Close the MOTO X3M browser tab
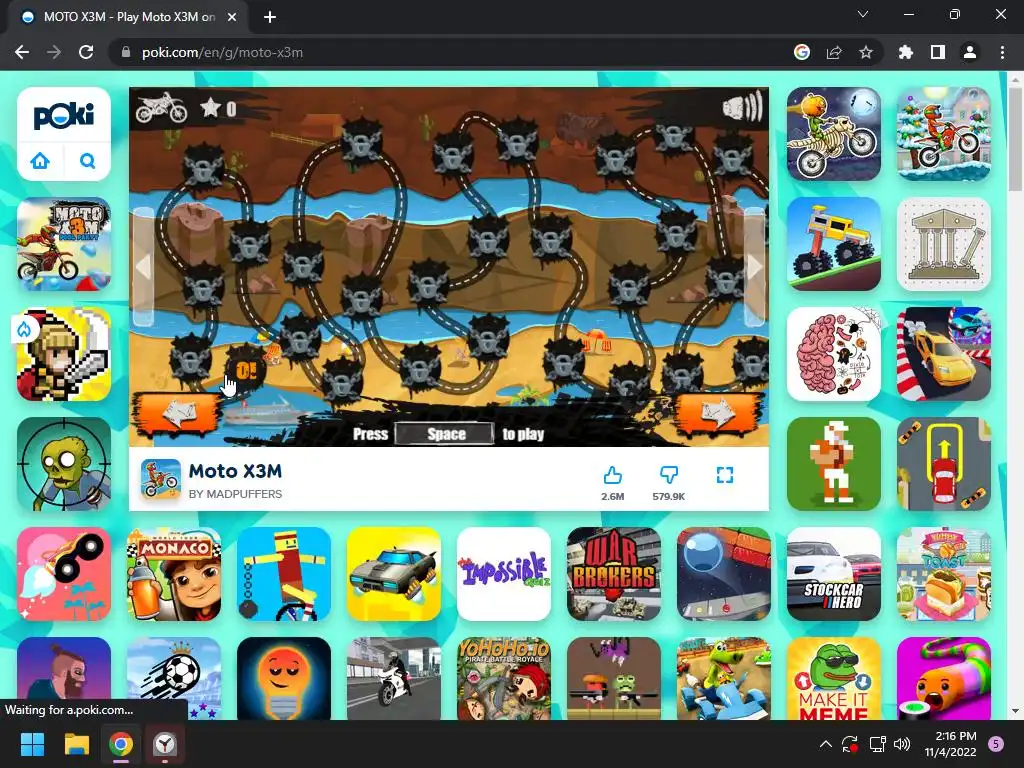The image size is (1024, 768). (x=232, y=17)
